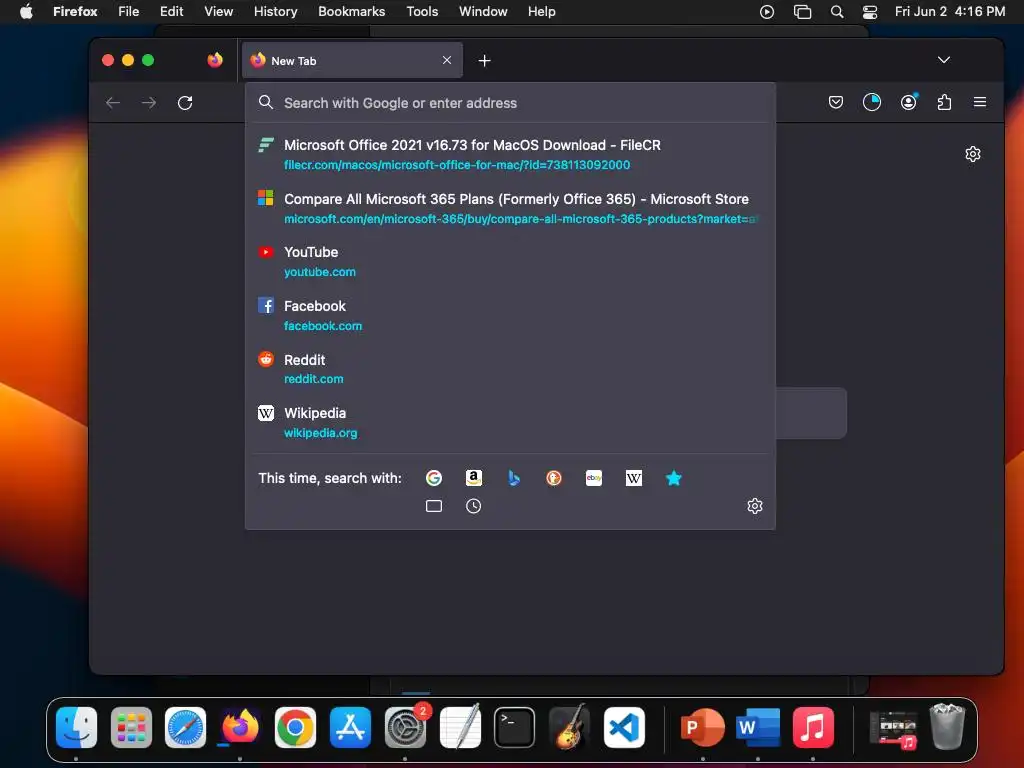Image resolution: width=1024 pixels, height=768 pixels.
Task: Open the Facebook suggestion
Action: (511, 315)
